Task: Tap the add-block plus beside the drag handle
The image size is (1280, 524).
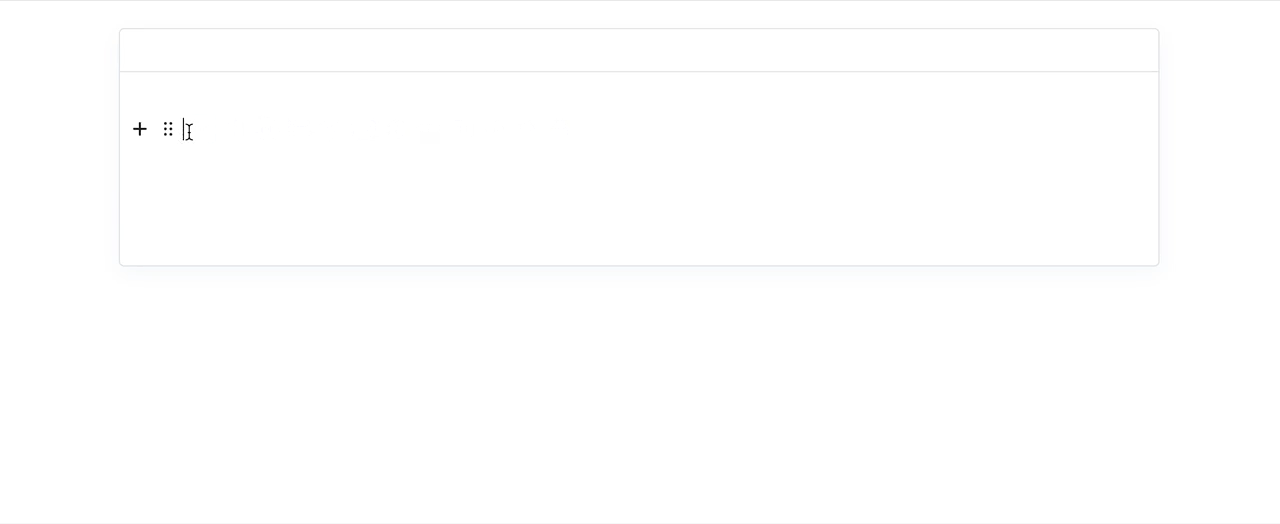Action: pyautogui.click(x=140, y=129)
